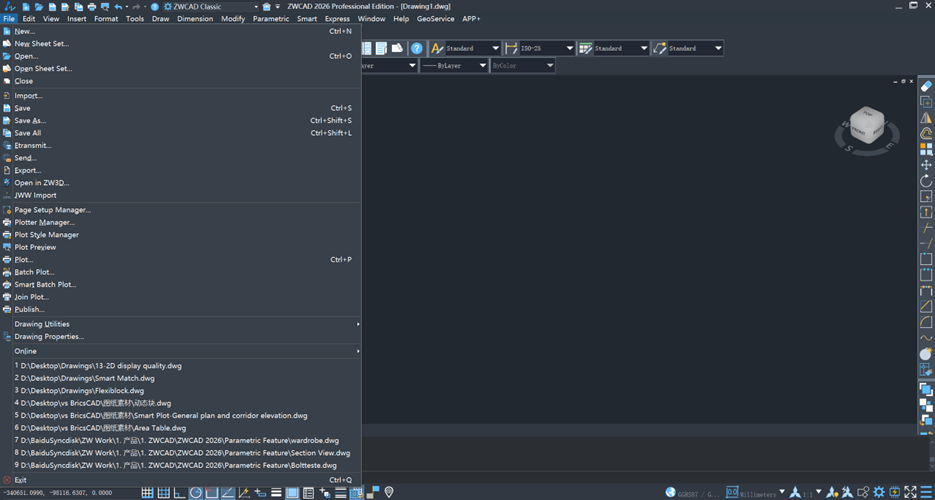Viewport: 935px width, 500px height.
Task: Open the Edit menu
Action: (x=29, y=18)
